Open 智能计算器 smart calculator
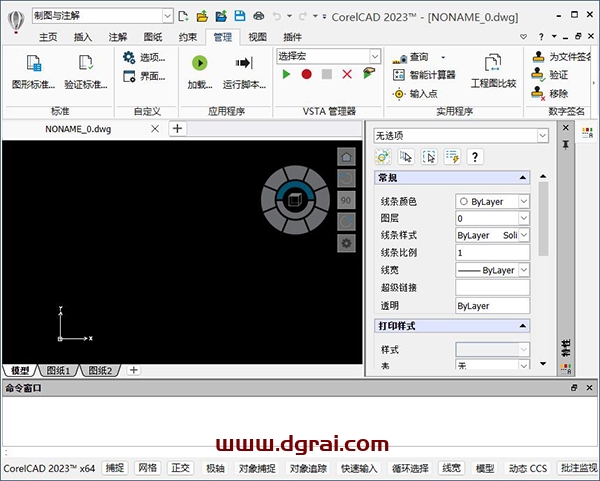The image size is (600, 481). pyautogui.click(x=424, y=75)
